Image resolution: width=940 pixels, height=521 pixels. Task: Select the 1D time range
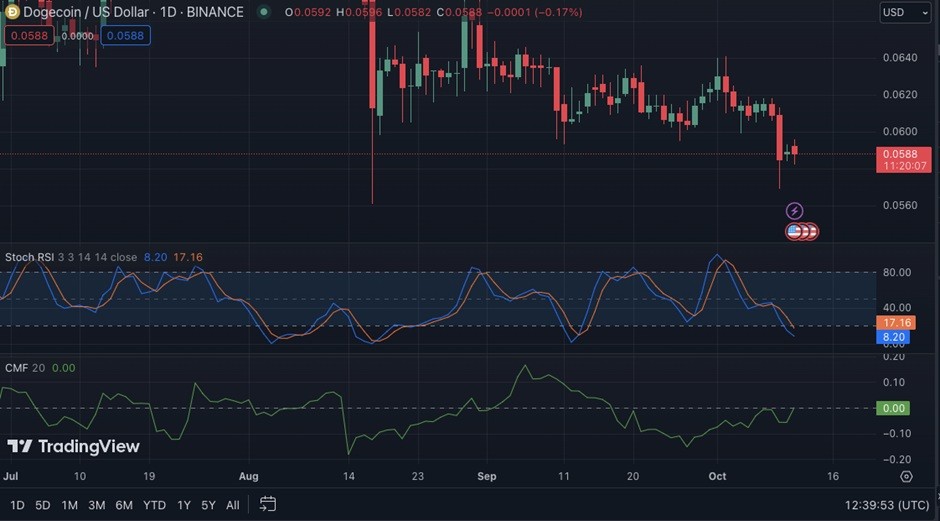tap(17, 505)
